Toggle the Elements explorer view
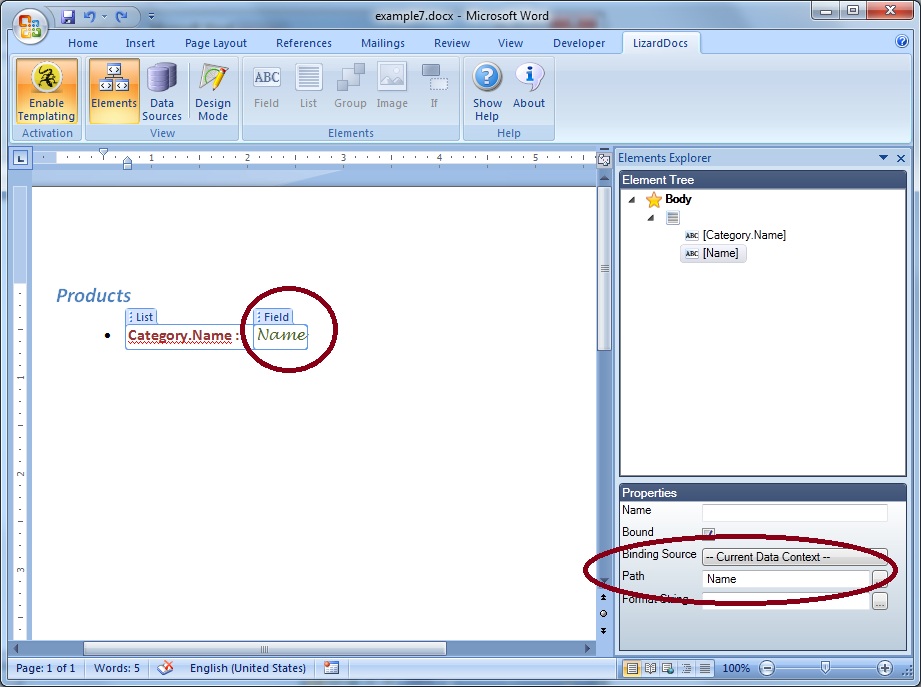 click(114, 91)
